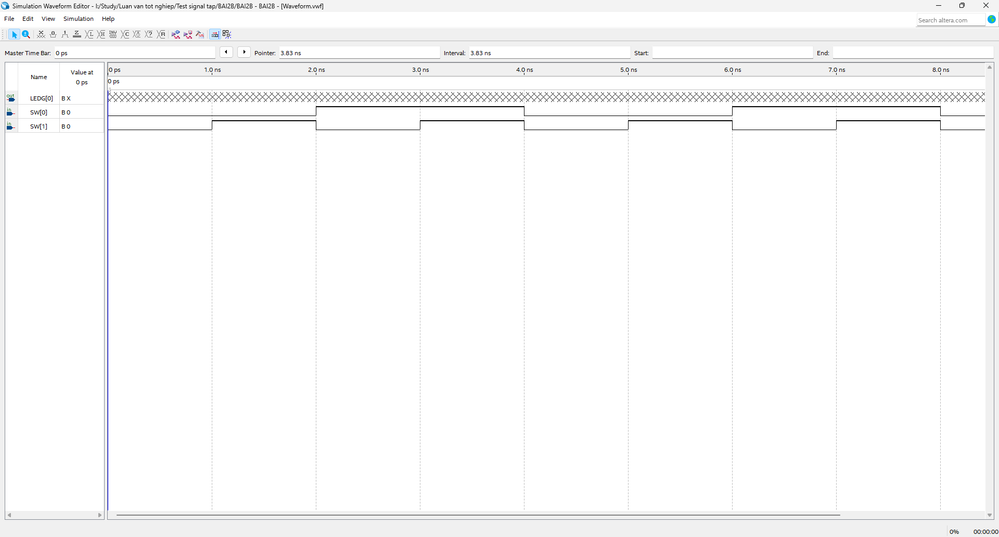Click the End time field
999x537 pixels.
912,53
